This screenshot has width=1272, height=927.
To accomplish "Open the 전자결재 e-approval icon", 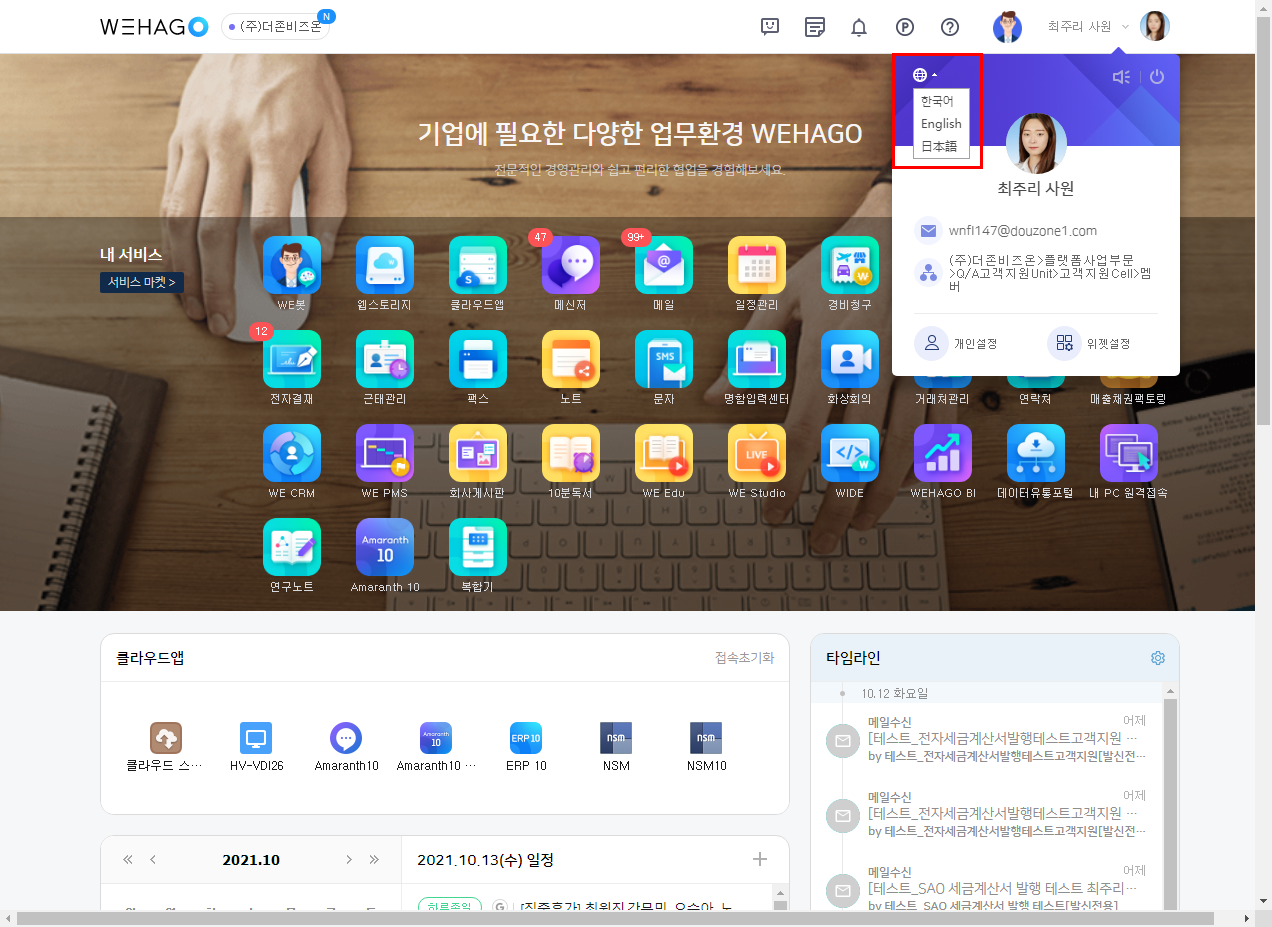I will tap(291, 360).
